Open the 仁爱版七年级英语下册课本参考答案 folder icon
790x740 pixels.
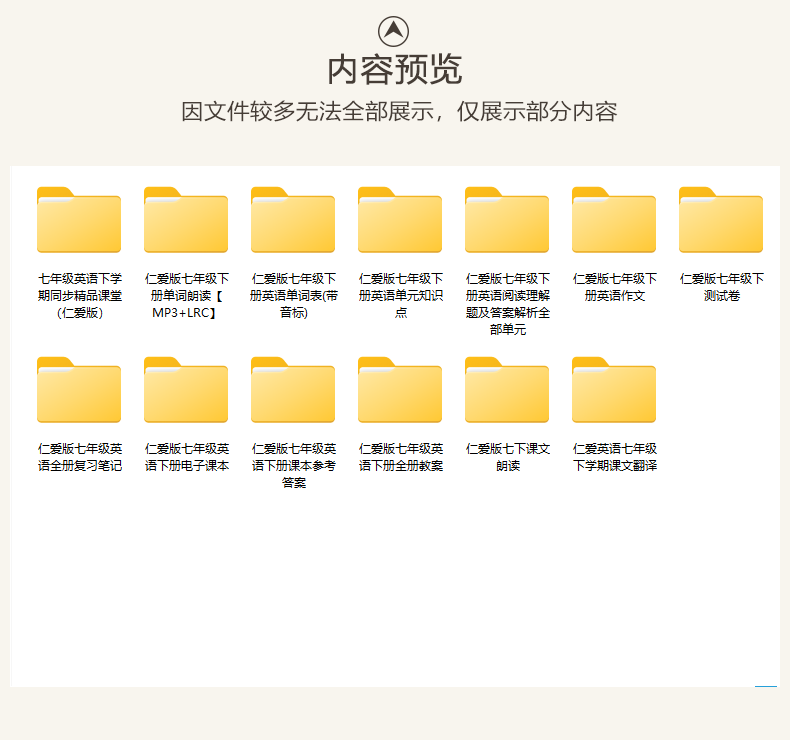click(293, 390)
